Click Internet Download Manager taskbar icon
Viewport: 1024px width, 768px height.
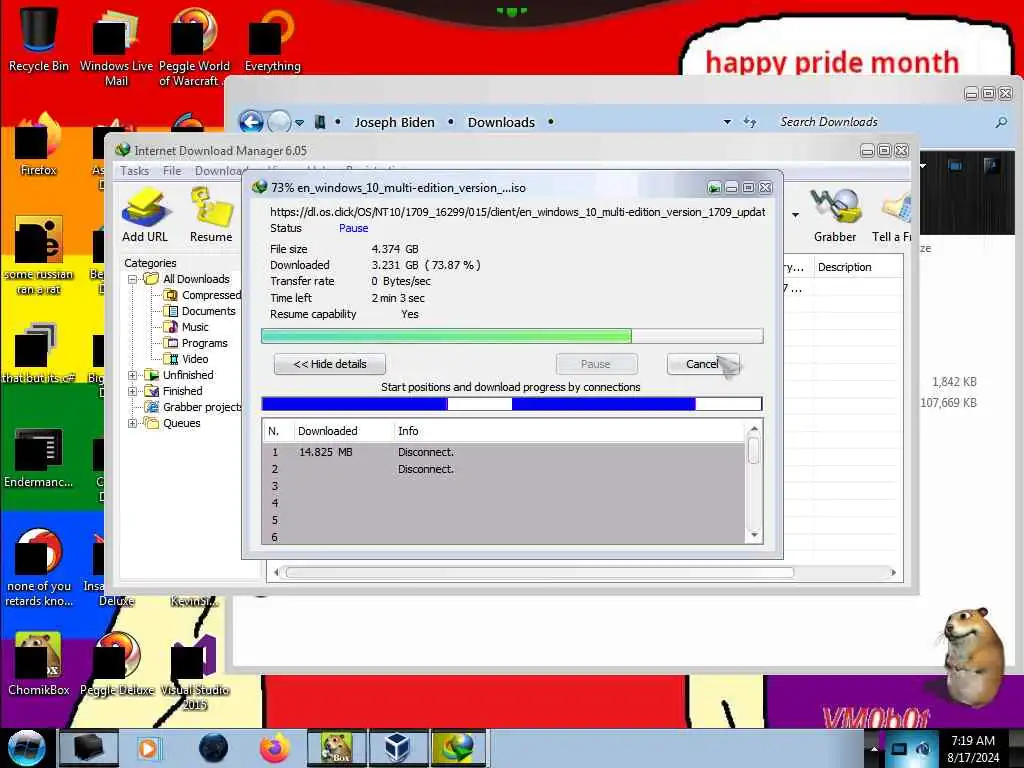(x=458, y=748)
